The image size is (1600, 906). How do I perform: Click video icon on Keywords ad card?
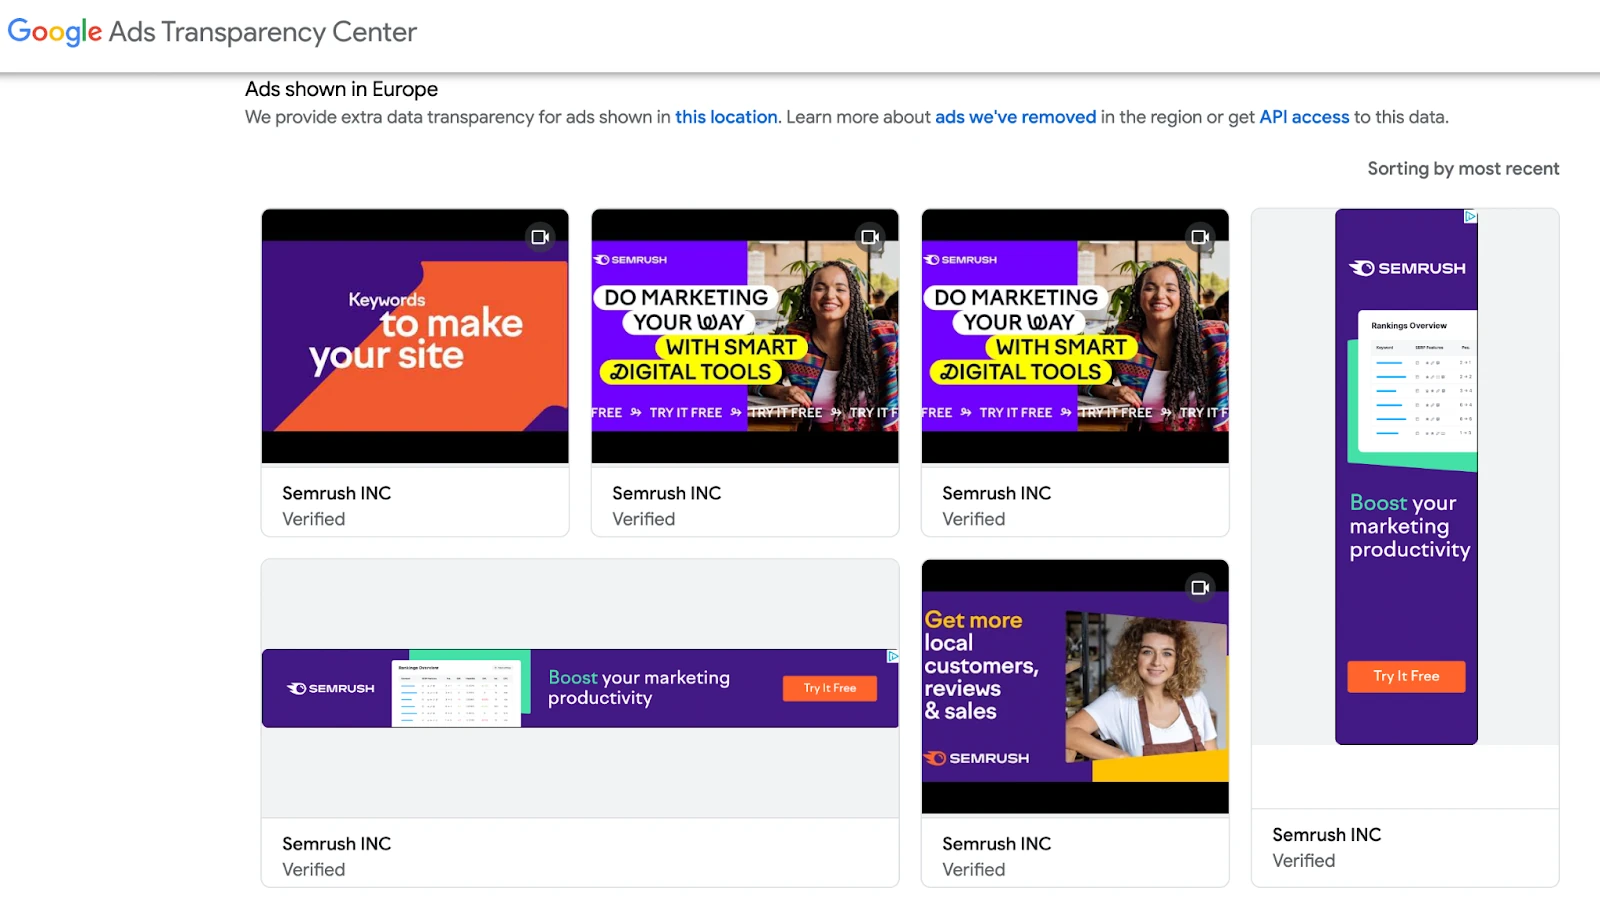(540, 237)
